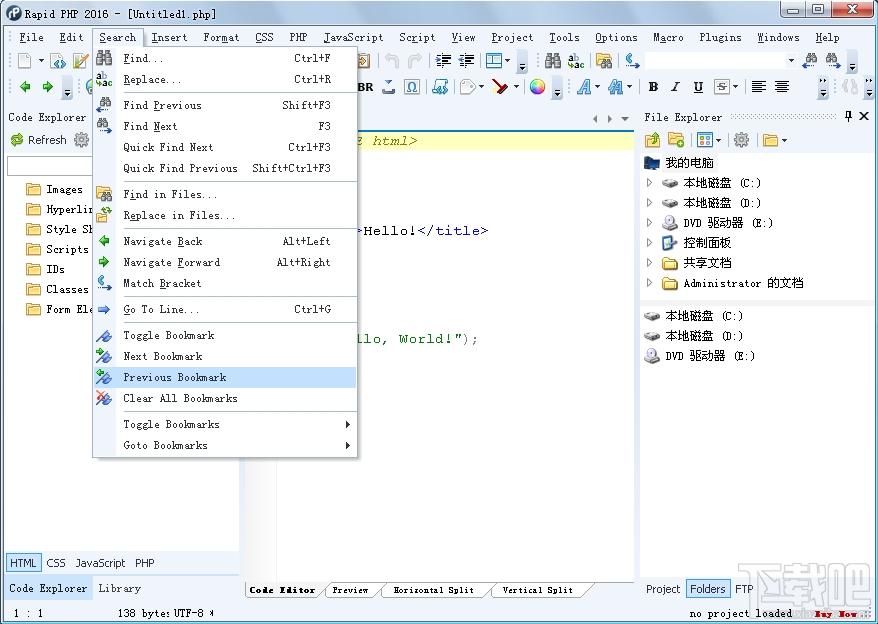Select the Scripts folder in Code Explorer
878x624 pixels.
click(57, 249)
